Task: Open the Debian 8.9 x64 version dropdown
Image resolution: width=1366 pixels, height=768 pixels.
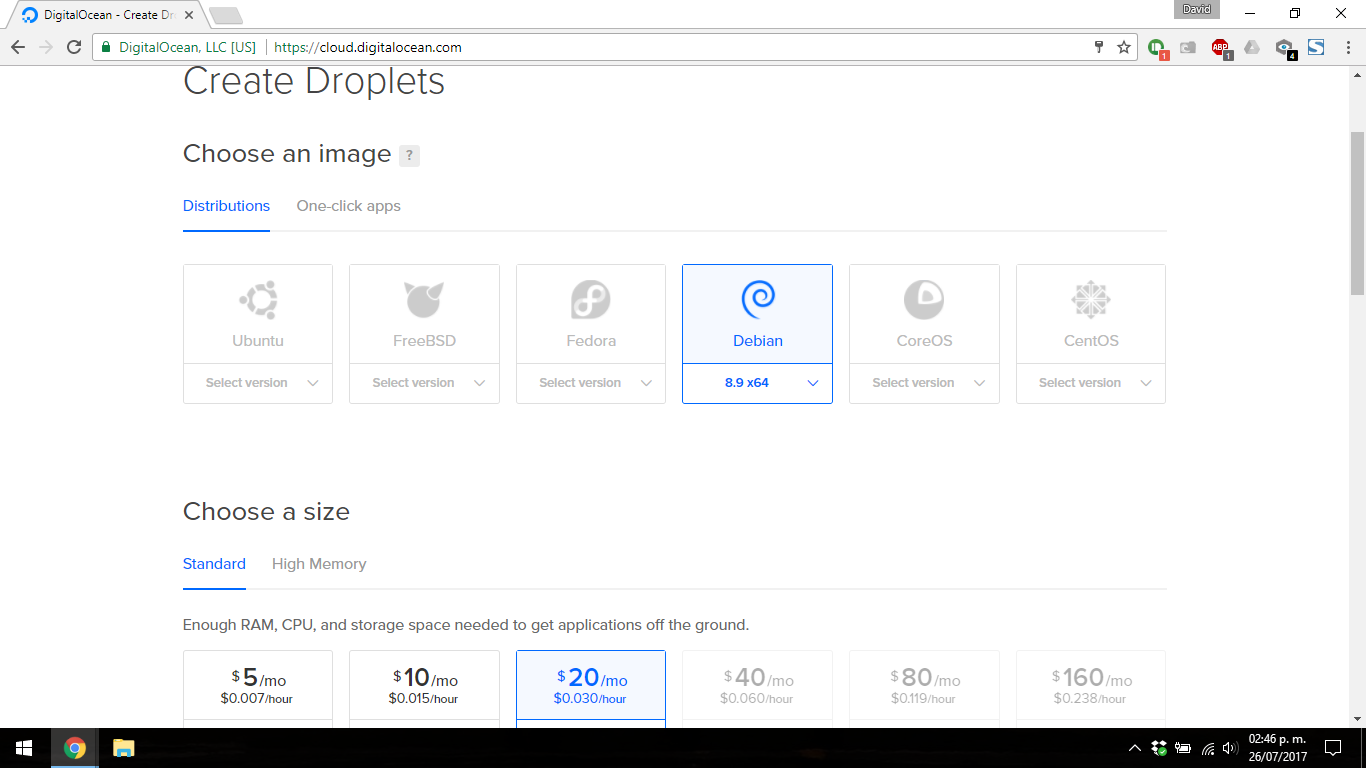Action: pos(757,383)
